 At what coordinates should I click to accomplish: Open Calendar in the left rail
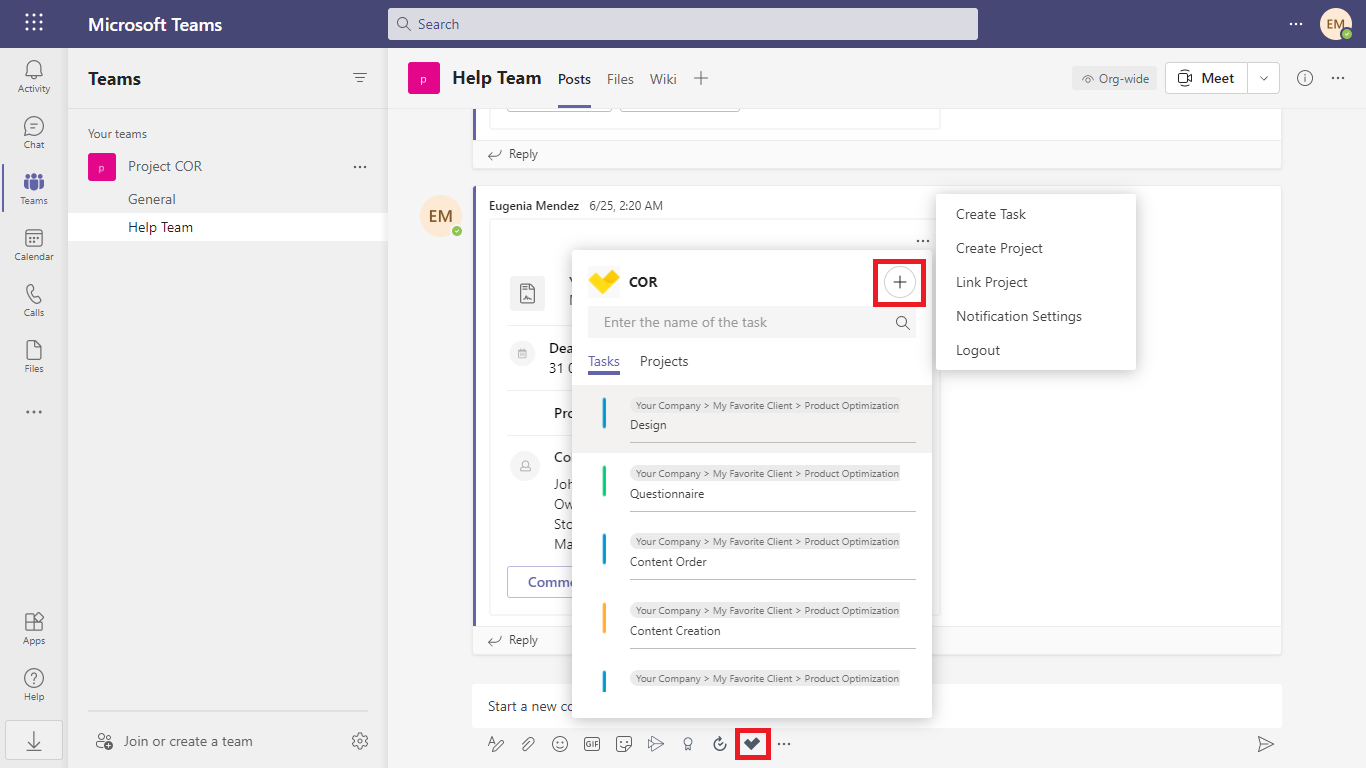click(x=34, y=244)
